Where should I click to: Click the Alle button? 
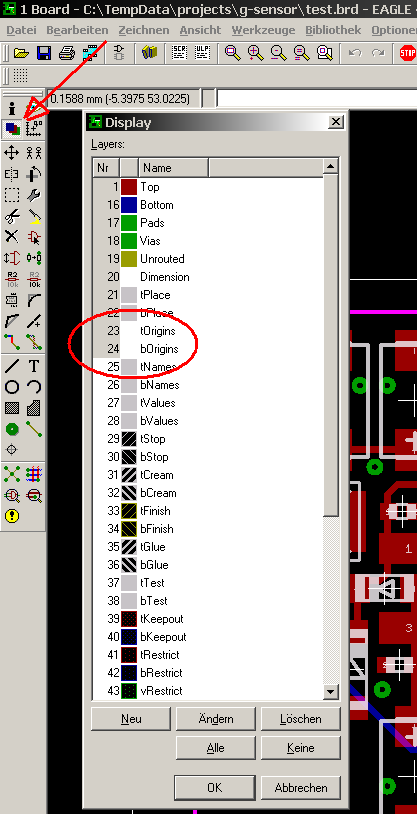[216, 748]
